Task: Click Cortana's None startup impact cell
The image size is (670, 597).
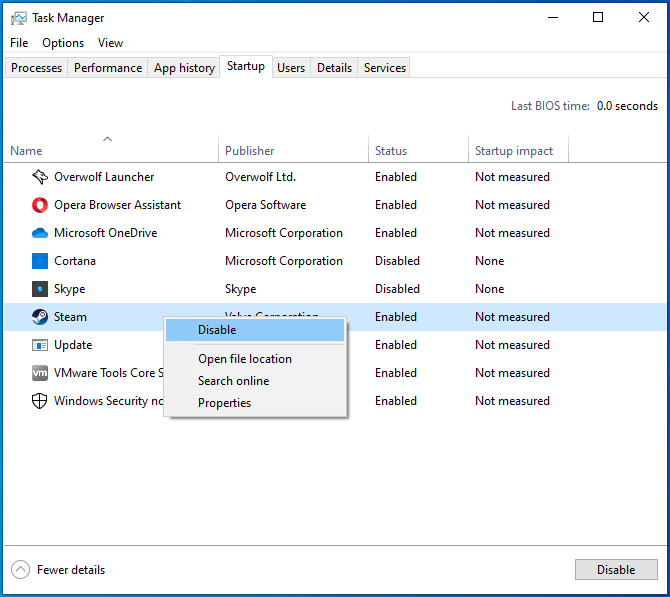Action: [490, 261]
